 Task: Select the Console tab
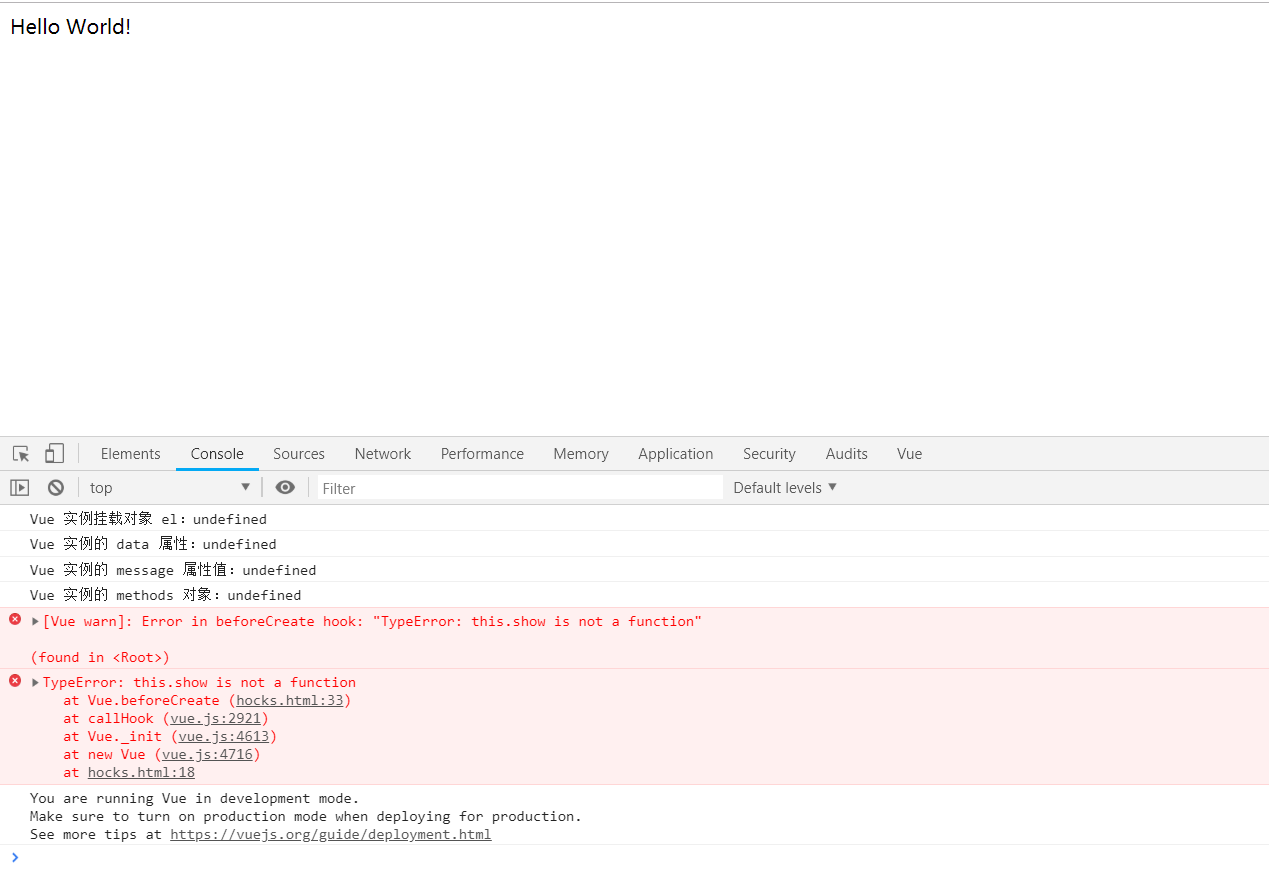(x=217, y=454)
